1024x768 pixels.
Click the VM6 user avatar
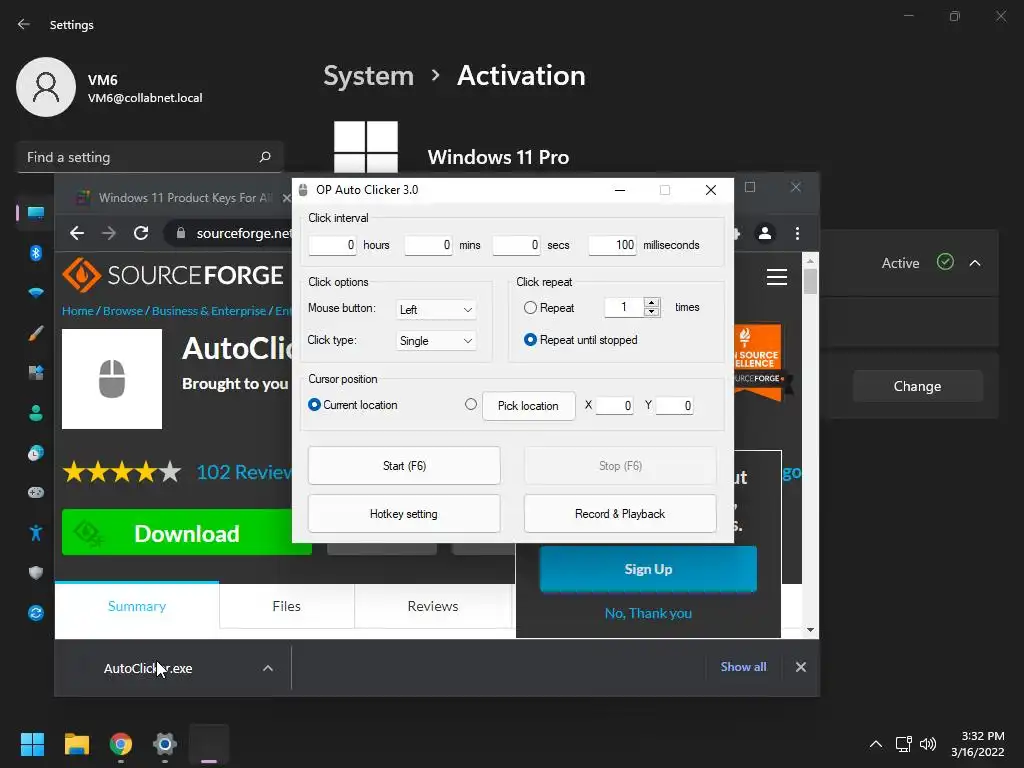point(46,87)
